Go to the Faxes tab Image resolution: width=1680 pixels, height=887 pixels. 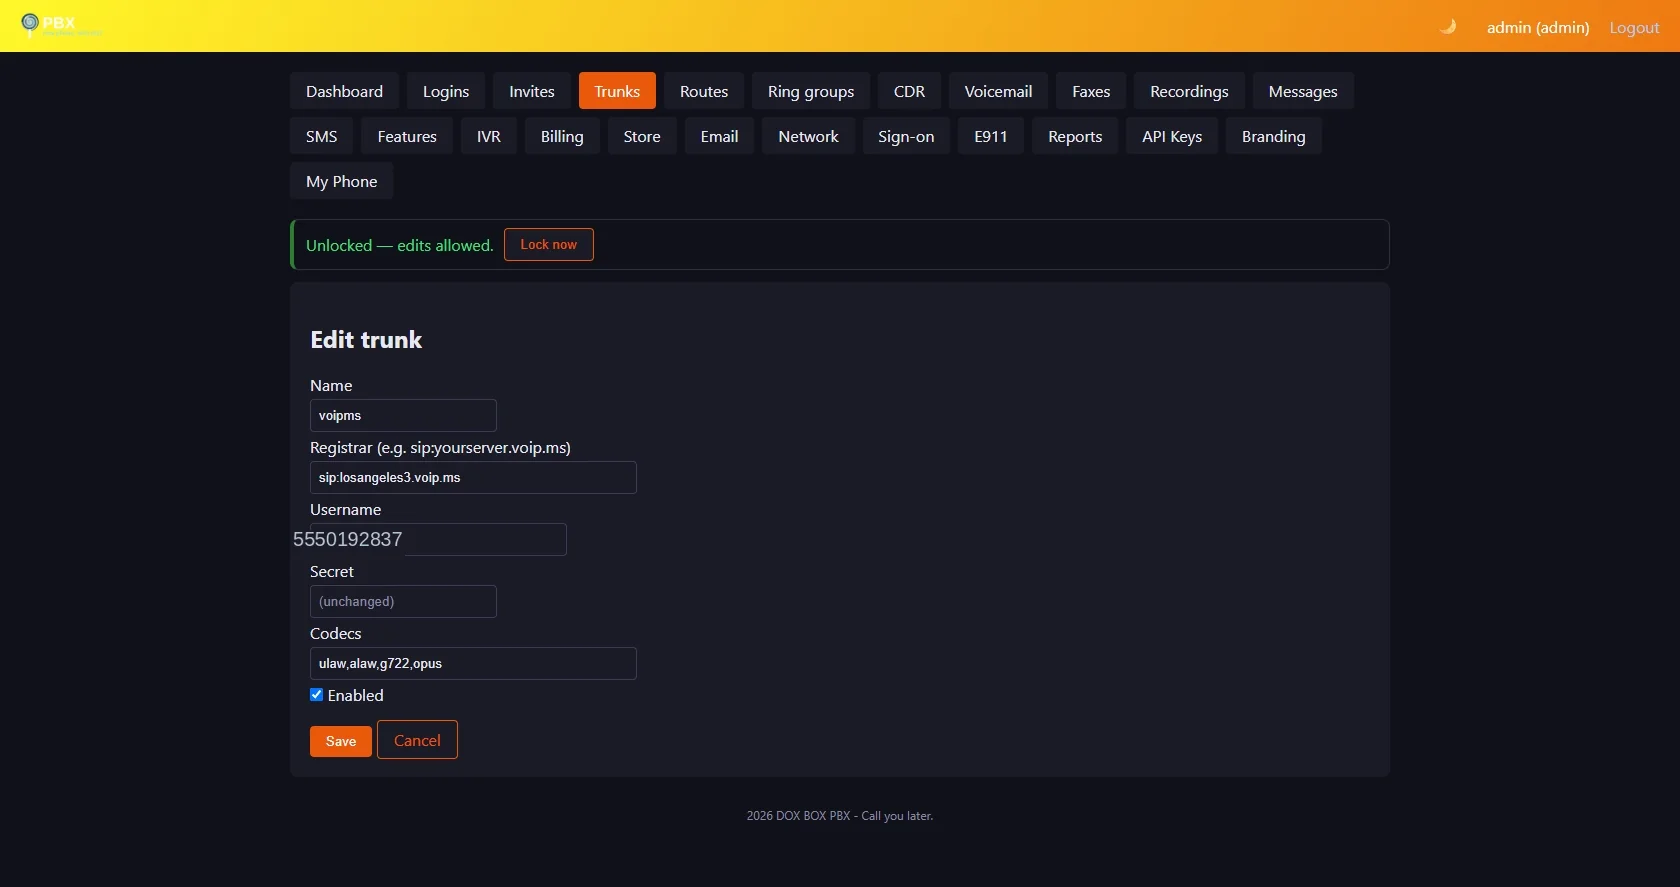(1091, 91)
